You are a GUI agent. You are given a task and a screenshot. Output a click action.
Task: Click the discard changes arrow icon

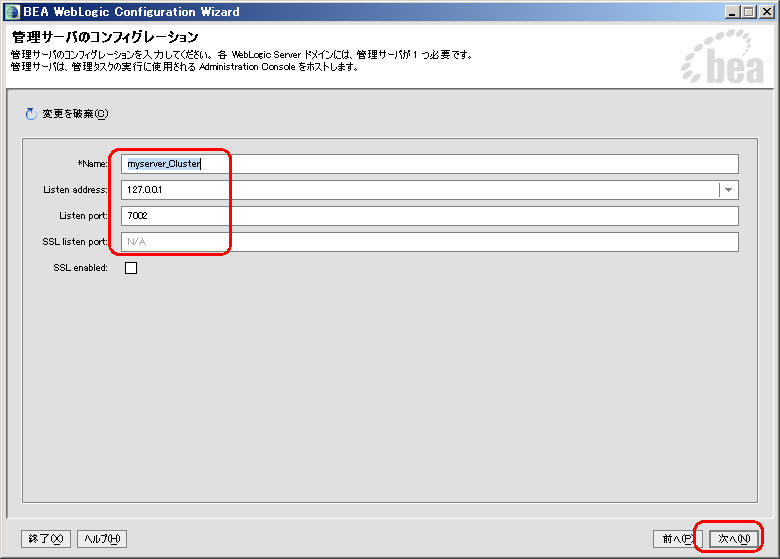[30, 114]
